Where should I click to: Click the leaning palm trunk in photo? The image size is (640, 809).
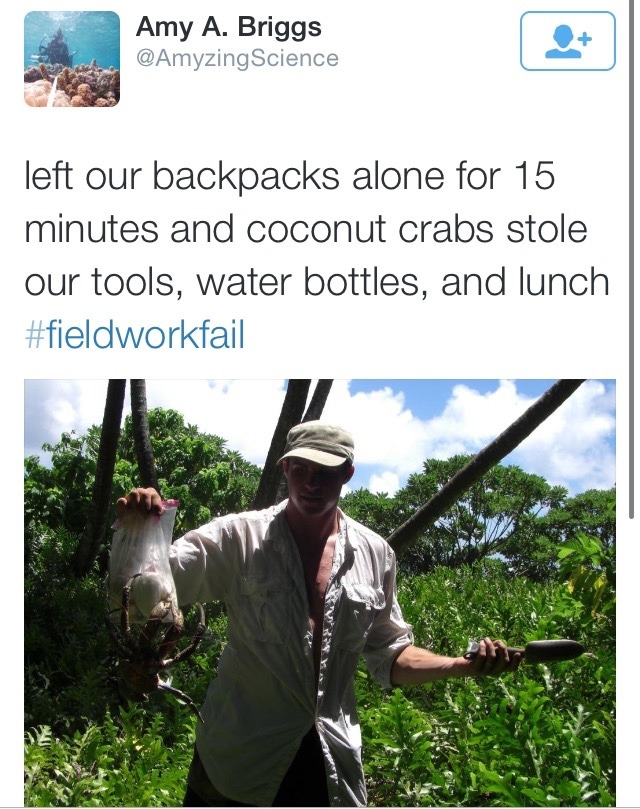480,468
